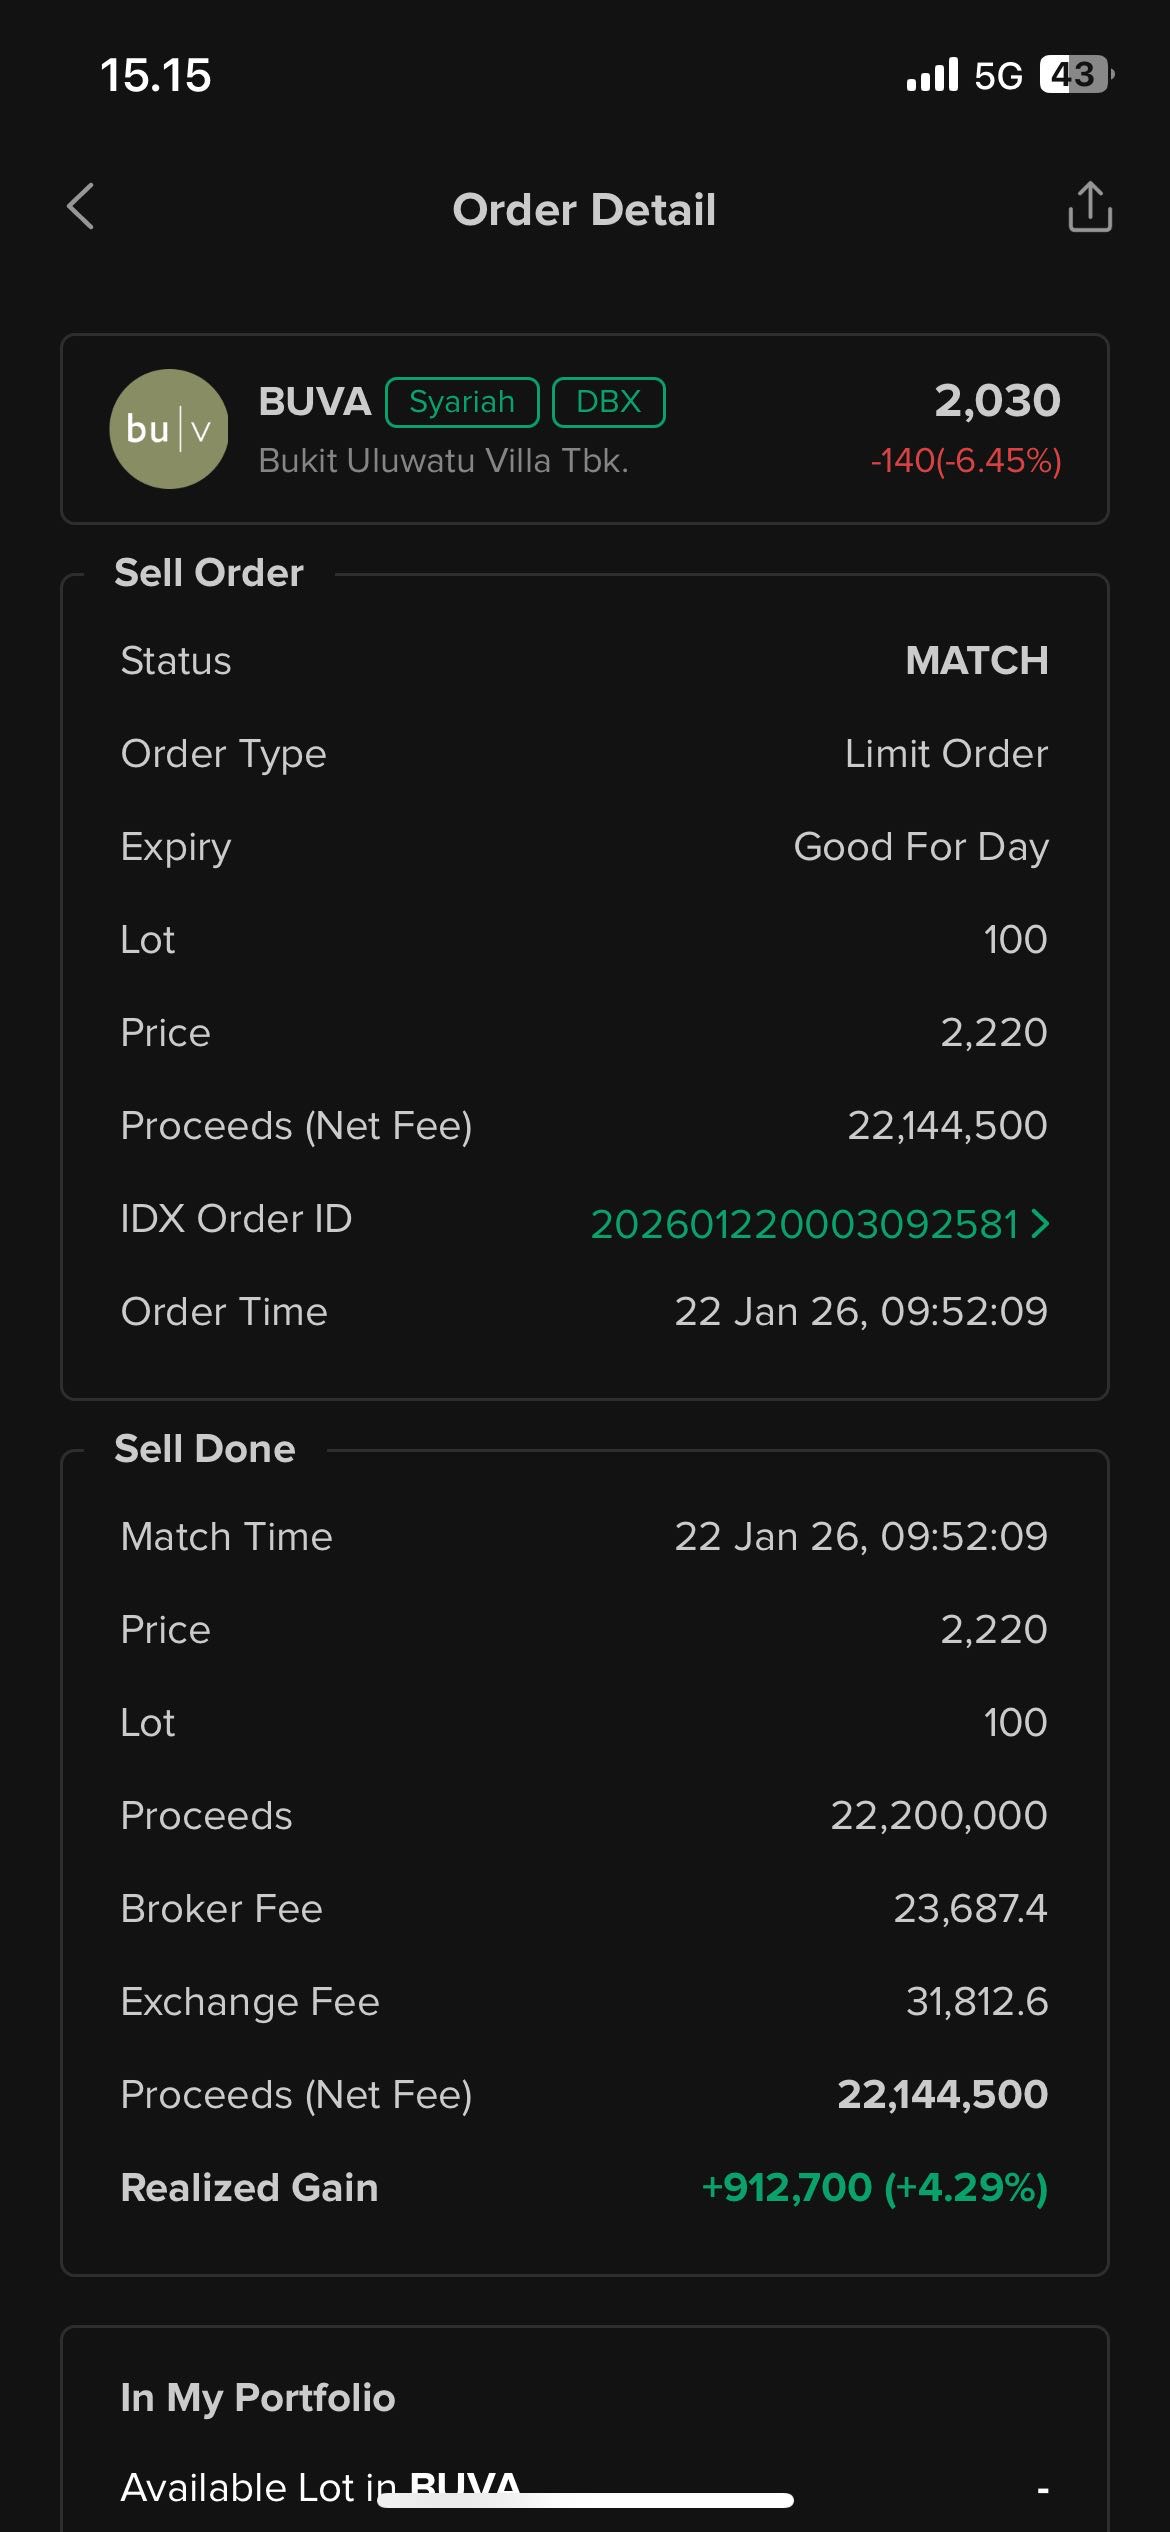Tap the BUVA ticker name
The height and width of the screenshot is (2532, 1170).
tap(315, 402)
